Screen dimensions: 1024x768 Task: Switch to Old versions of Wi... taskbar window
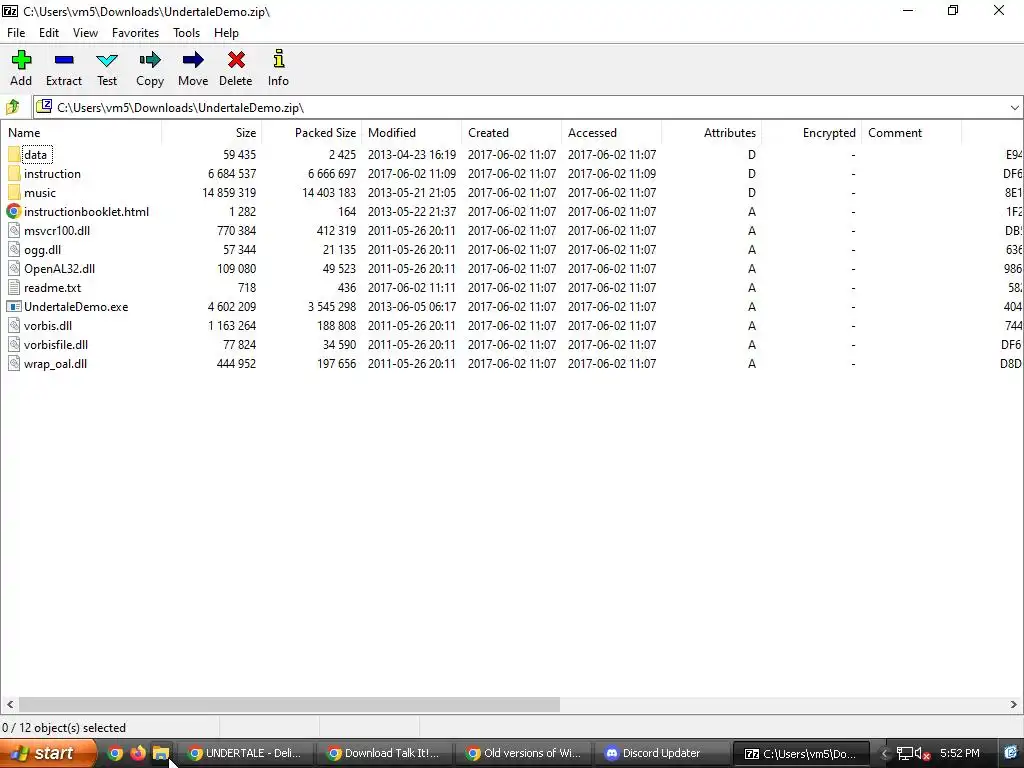(x=524, y=753)
